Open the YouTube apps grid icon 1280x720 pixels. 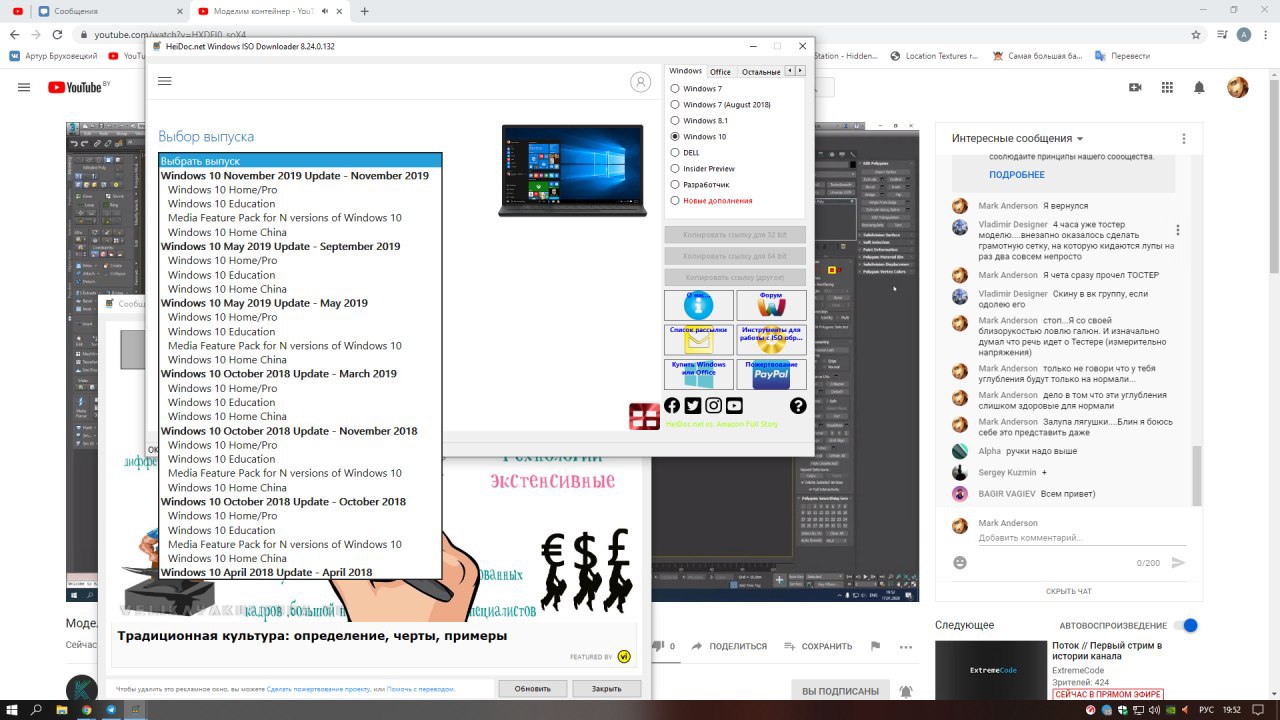(1167, 88)
